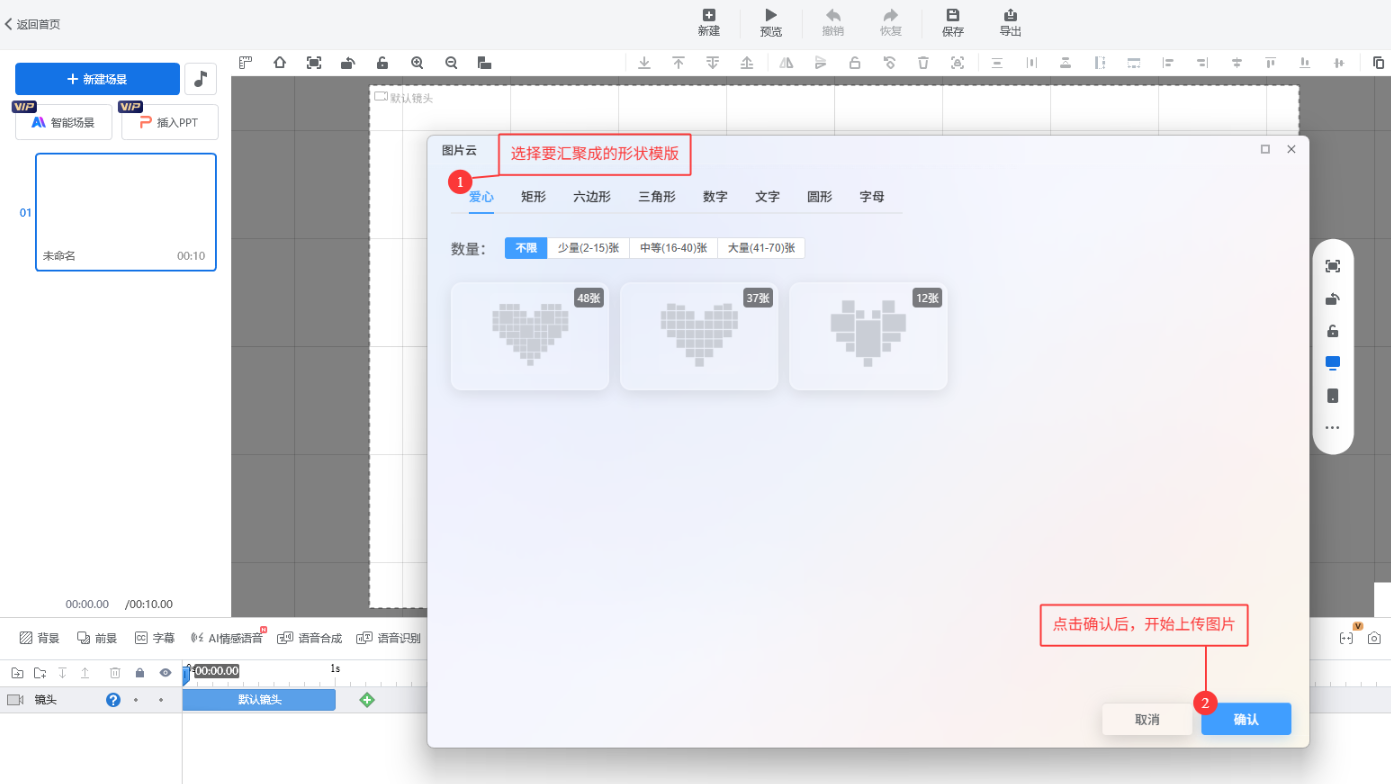Select the 大量(41-70)张 quantity filter
The height and width of the screenshot is (784, 1391).
[761, 248]
